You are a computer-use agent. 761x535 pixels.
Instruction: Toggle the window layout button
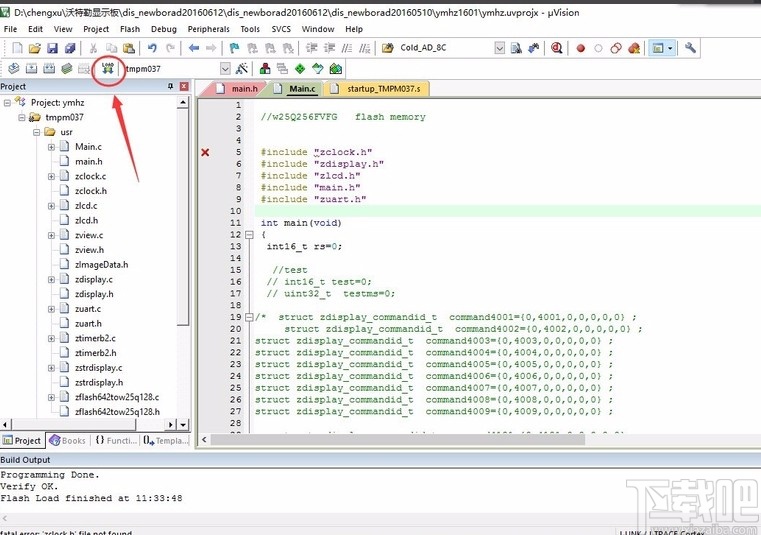[x=658, y=48]
